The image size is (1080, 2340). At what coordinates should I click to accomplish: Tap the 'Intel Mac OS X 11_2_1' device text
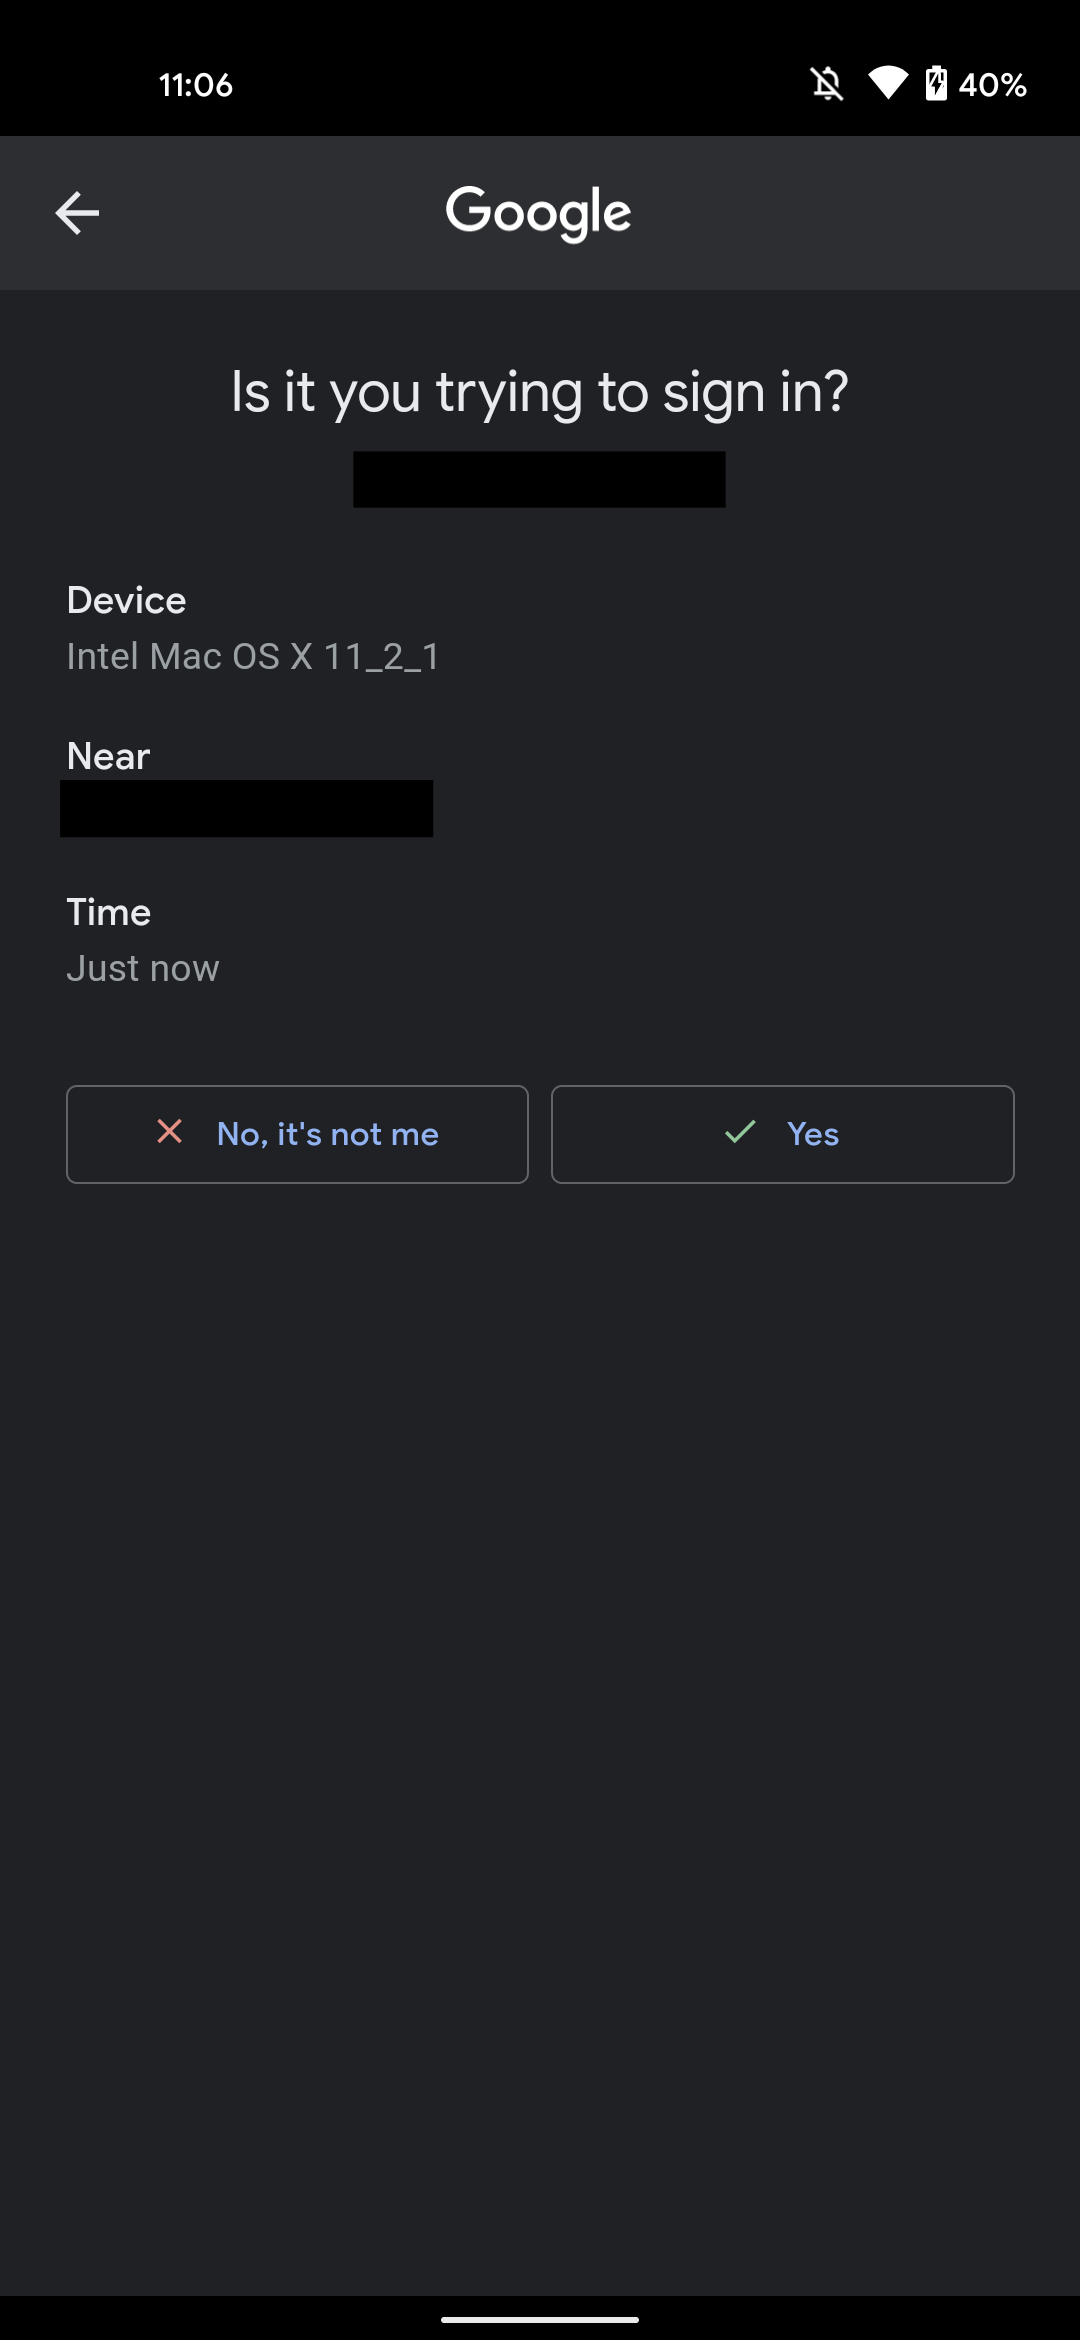253,656
